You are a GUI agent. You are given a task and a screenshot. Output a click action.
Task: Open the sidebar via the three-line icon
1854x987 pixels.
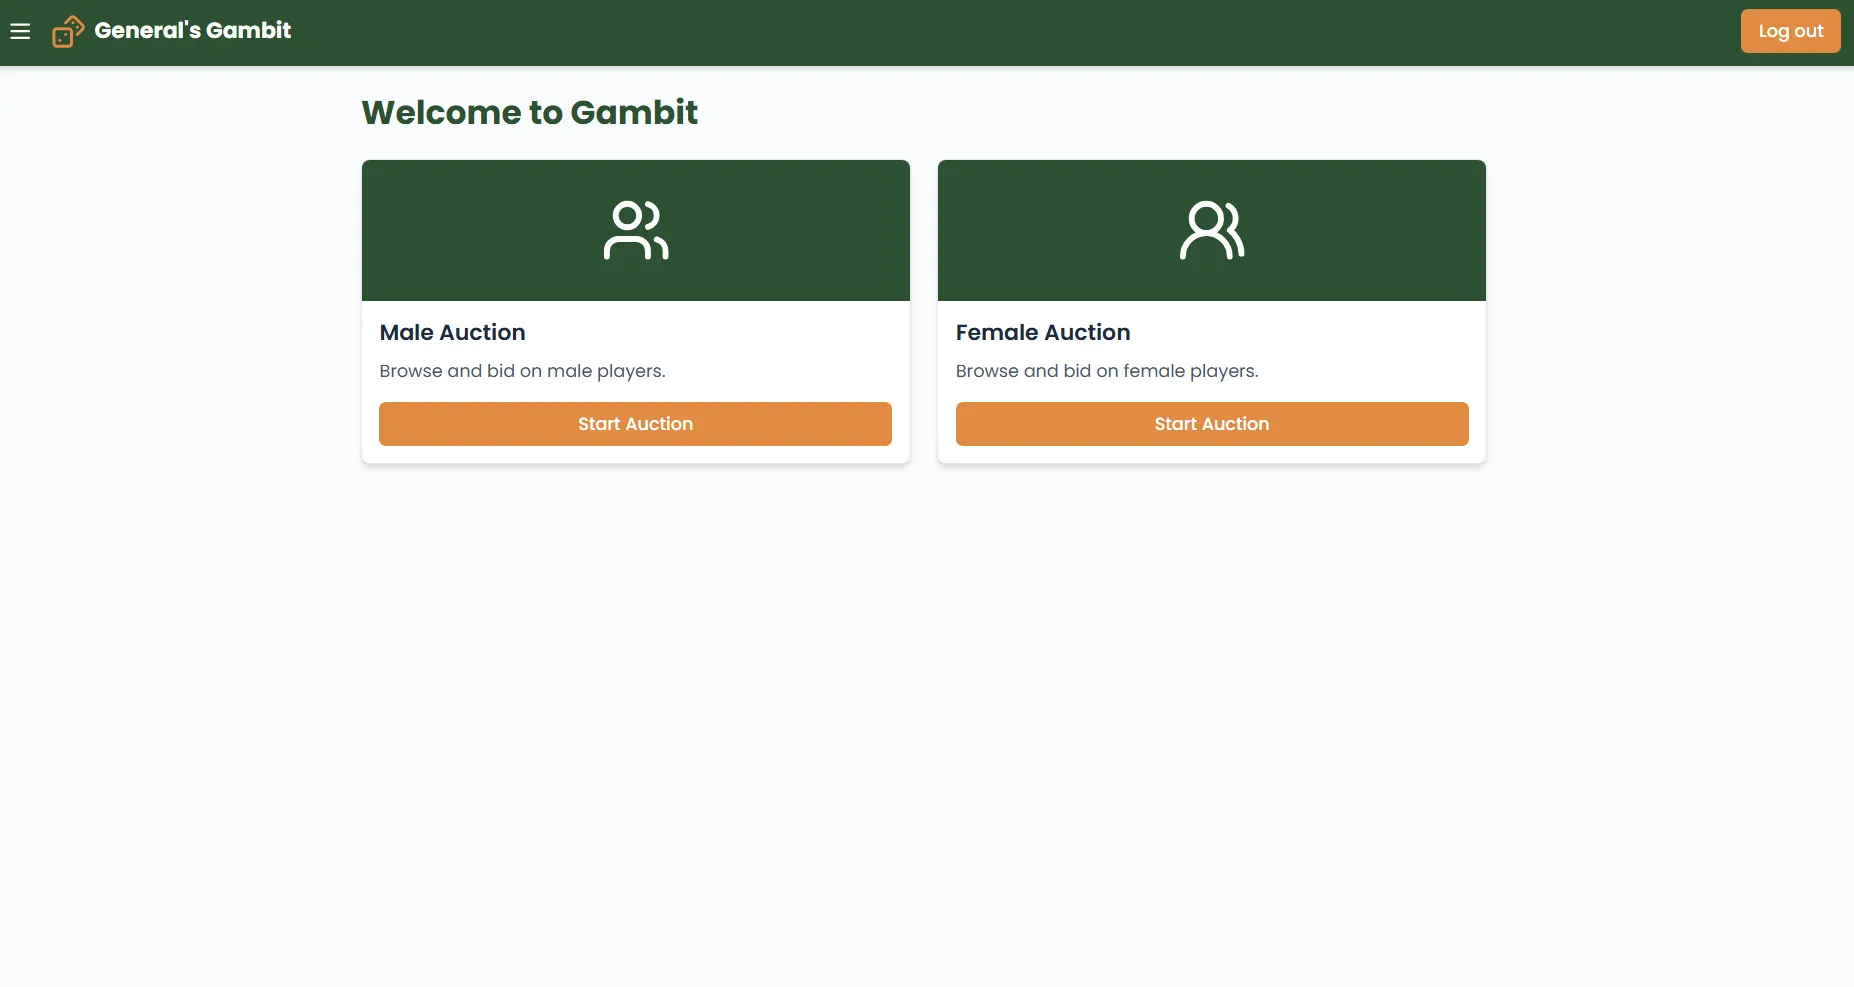pos(20,31)
